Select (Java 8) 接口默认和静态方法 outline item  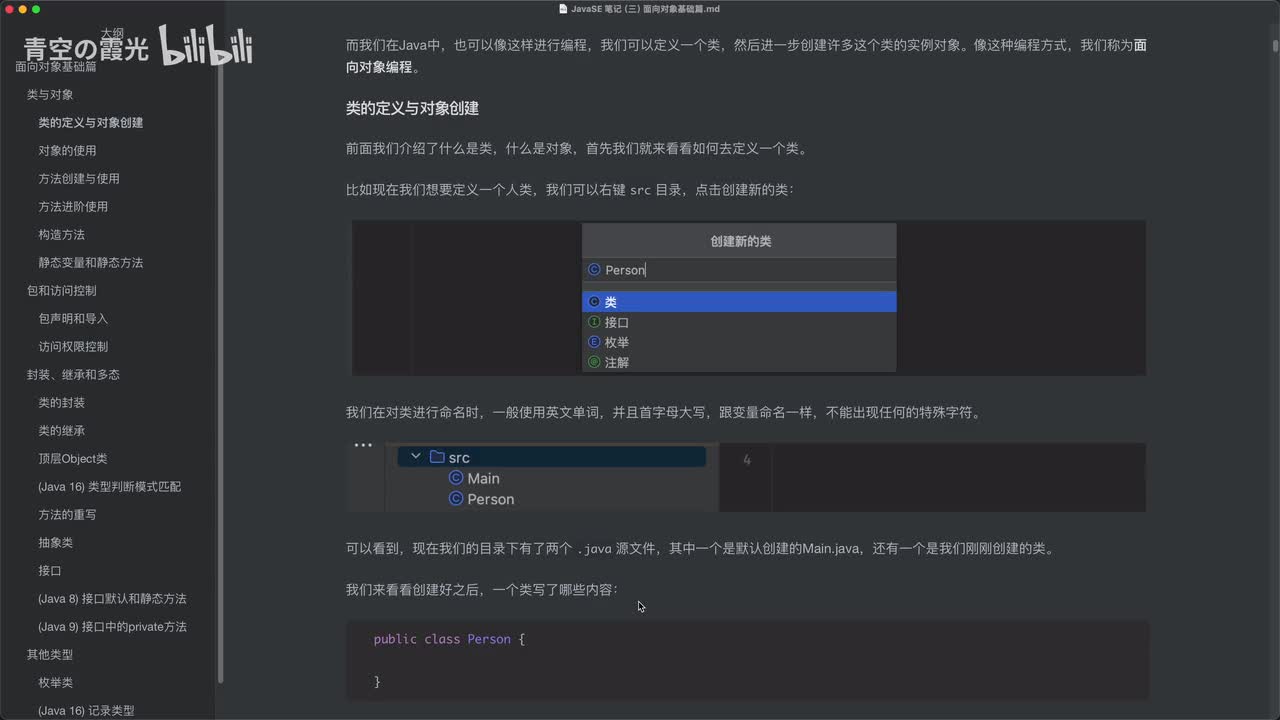[x=112, y=599]
